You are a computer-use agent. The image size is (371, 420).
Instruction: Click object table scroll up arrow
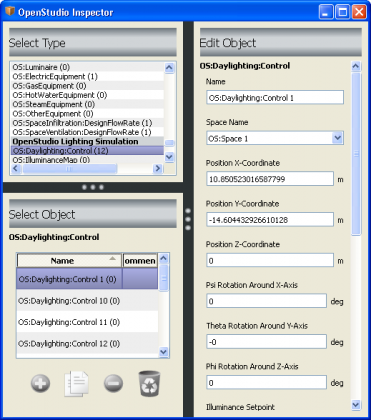coord(164,258)
